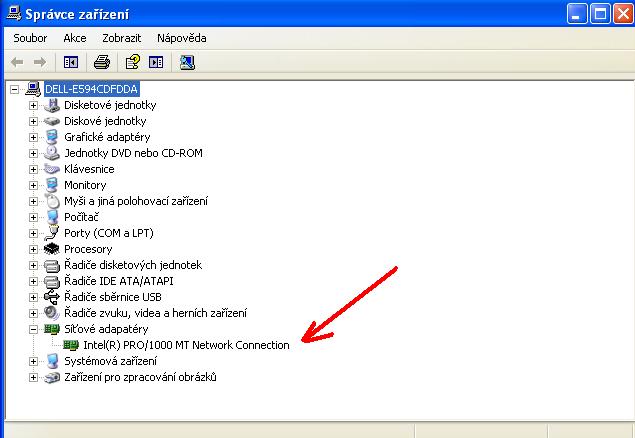This screenshot has width=635, height=438.
Task: Toggle the console tree pane icon
Action: [71, 62]
